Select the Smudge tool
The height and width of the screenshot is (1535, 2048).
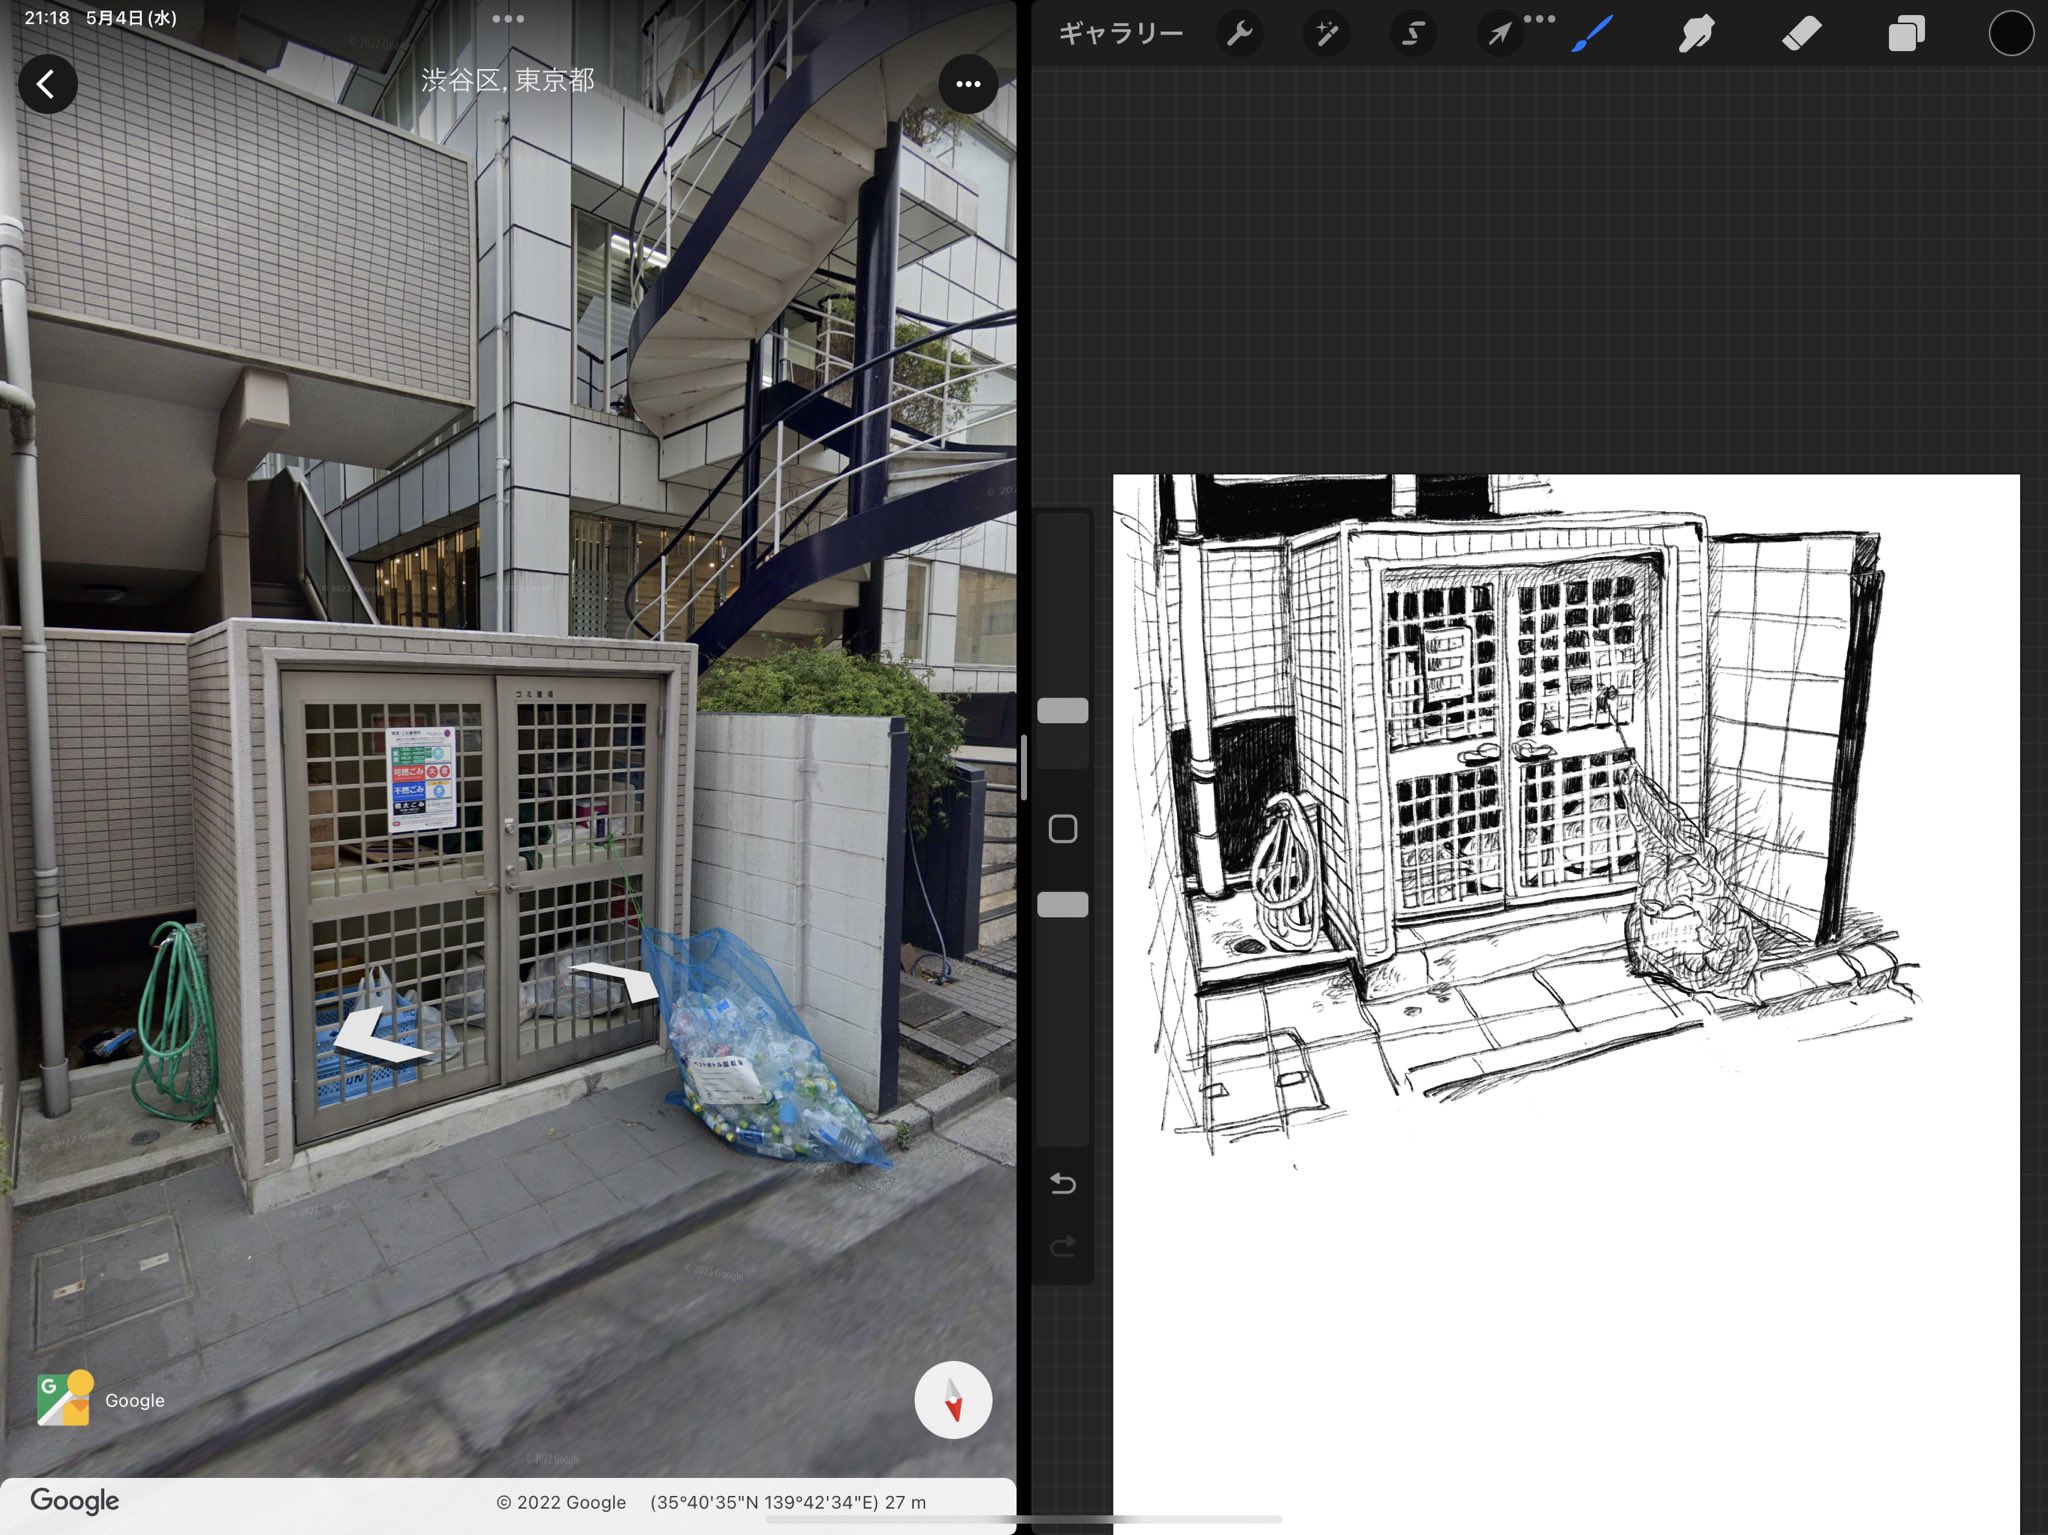[1696, 34]
